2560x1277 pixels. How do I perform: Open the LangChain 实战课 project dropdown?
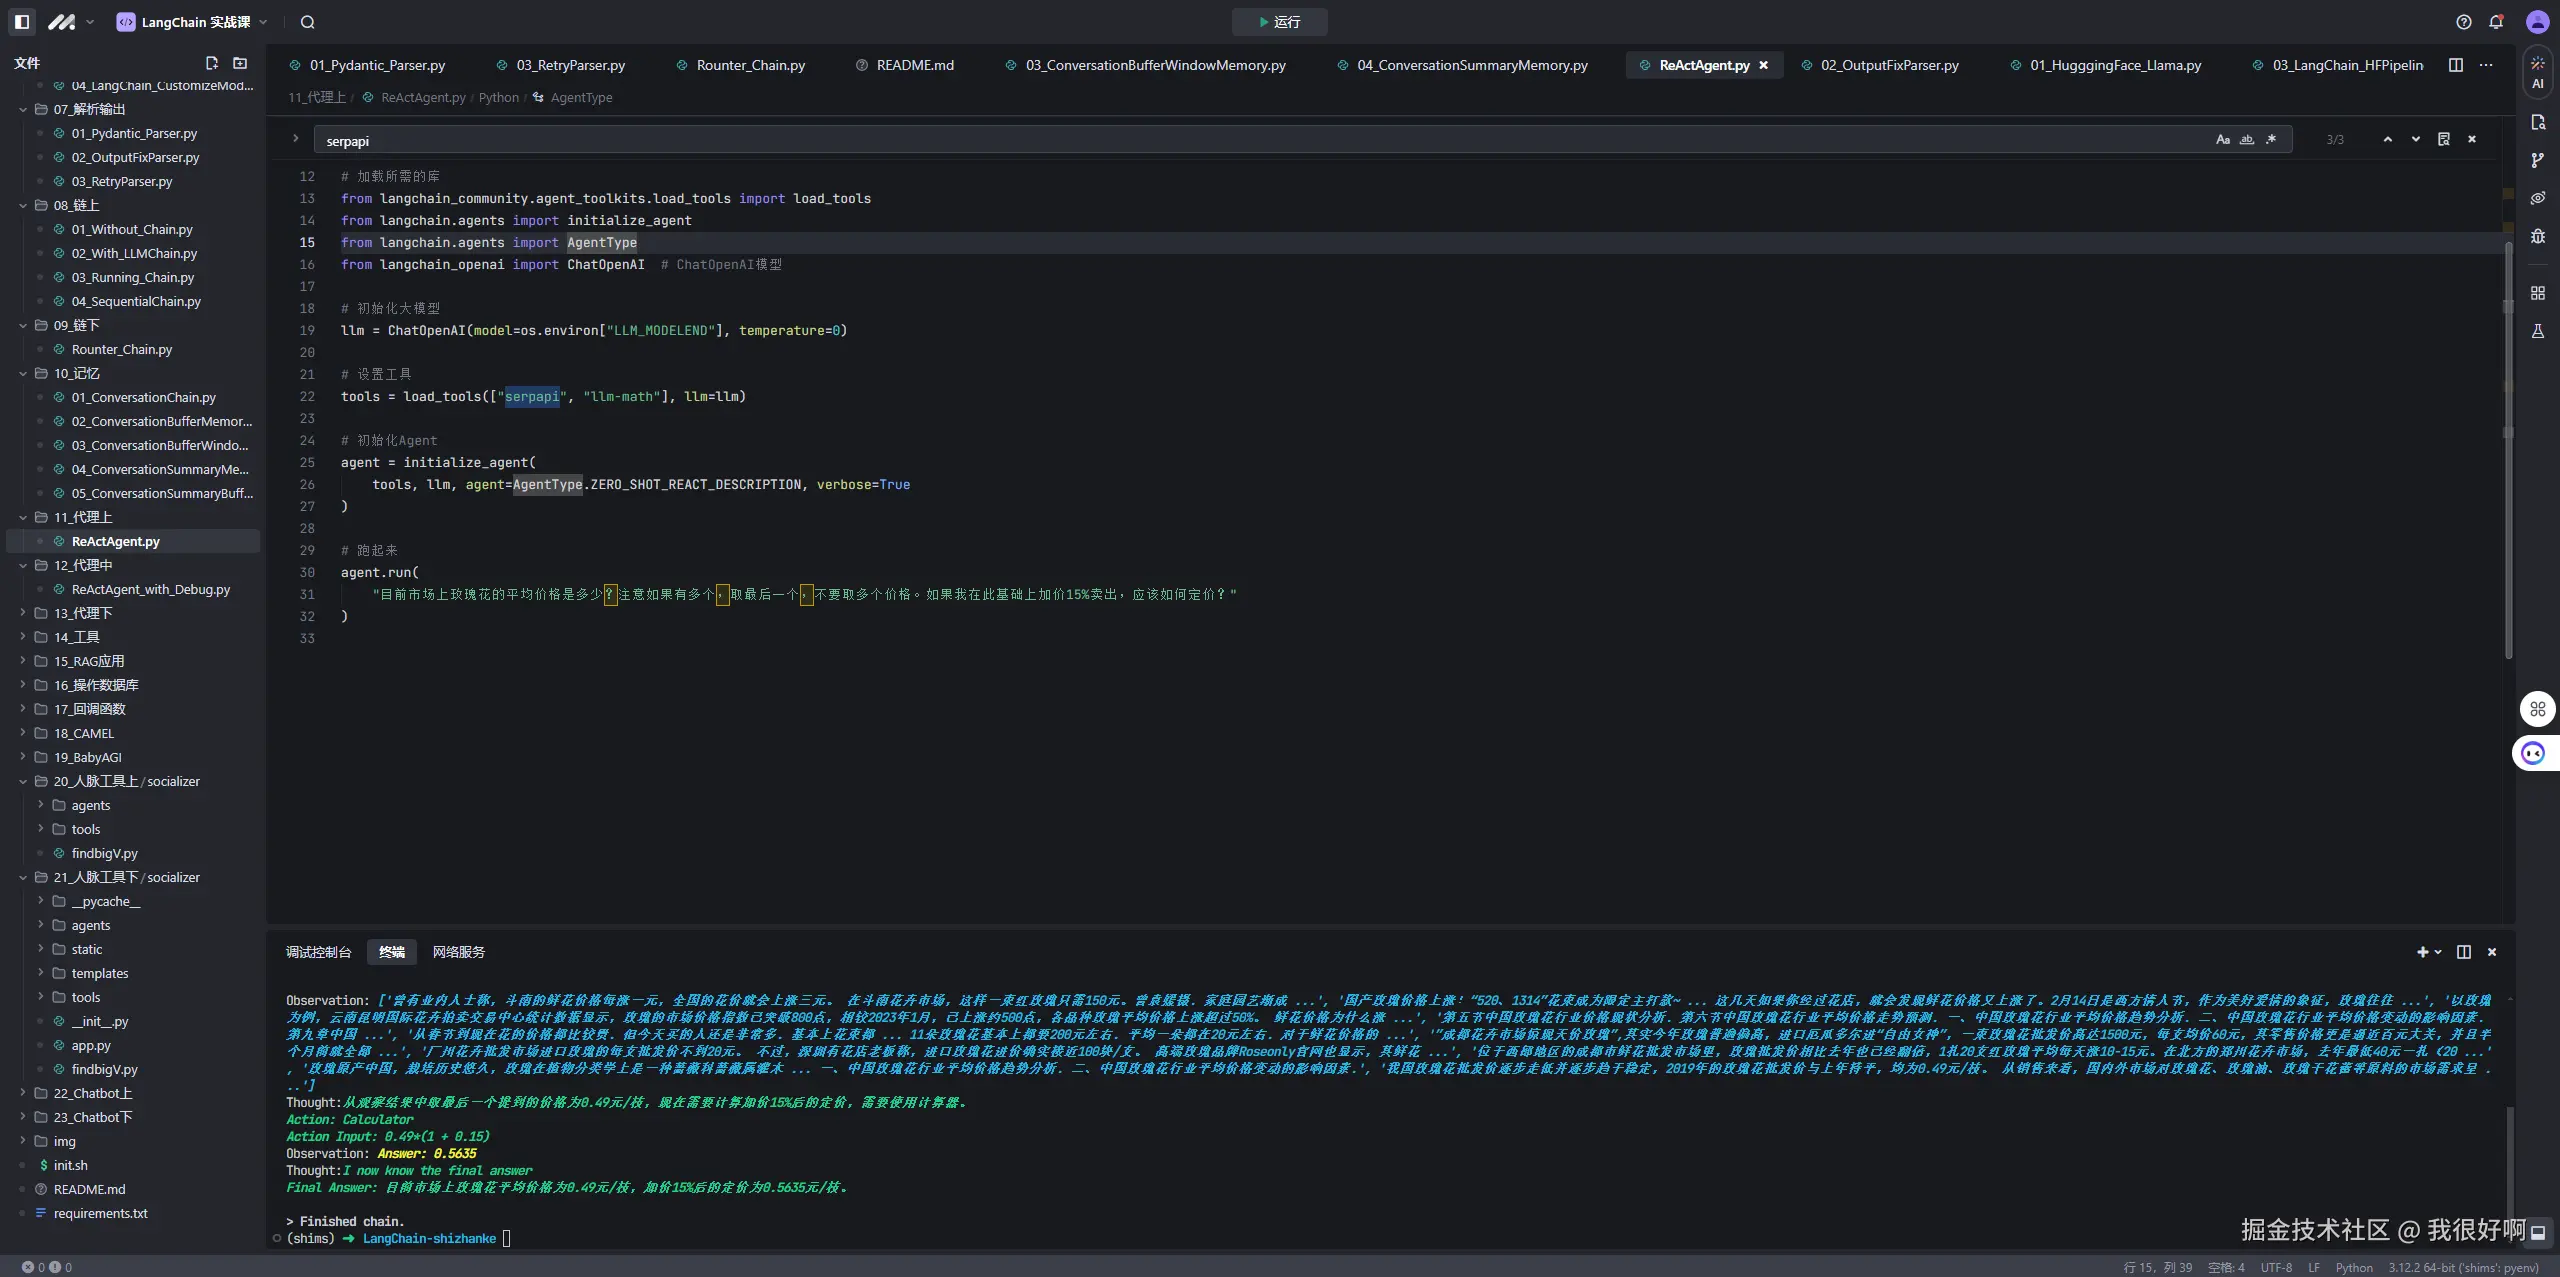193,22
